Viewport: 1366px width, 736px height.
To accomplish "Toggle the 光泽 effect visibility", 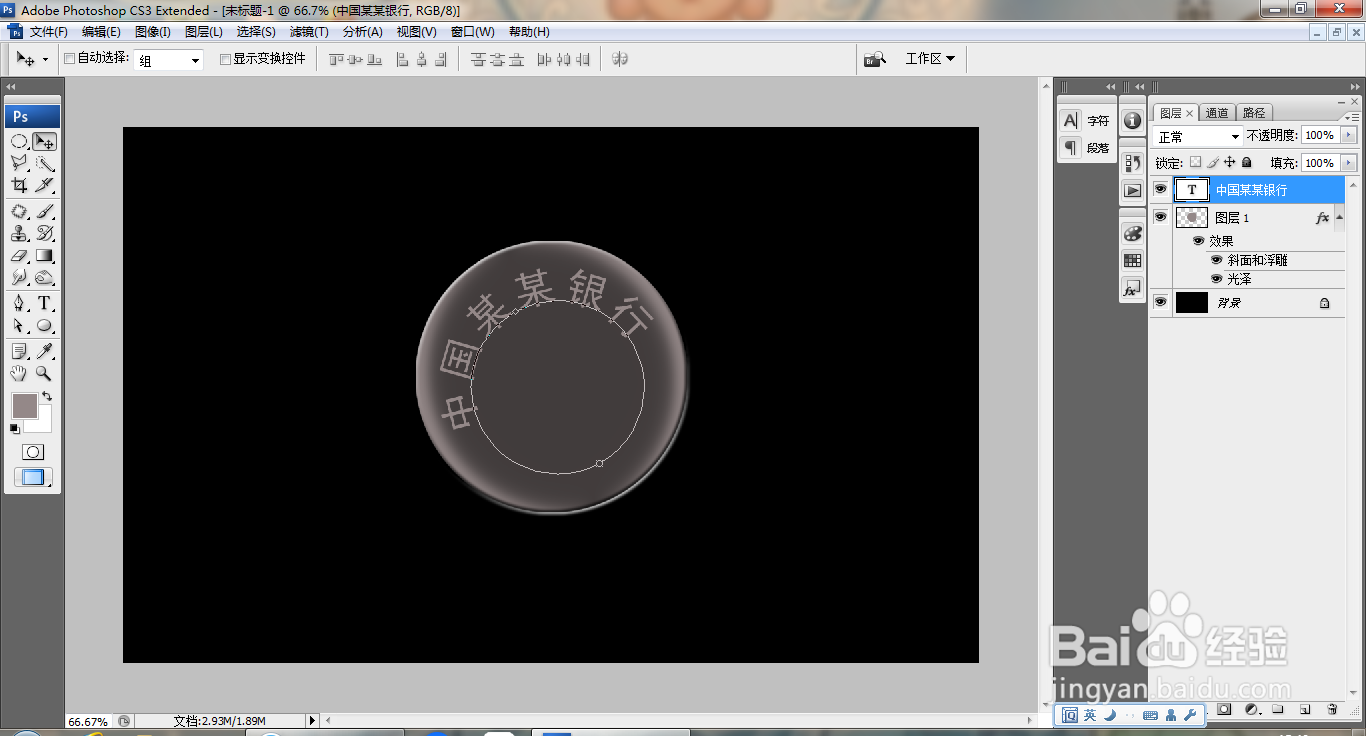I will click(x=1216, y=279).
